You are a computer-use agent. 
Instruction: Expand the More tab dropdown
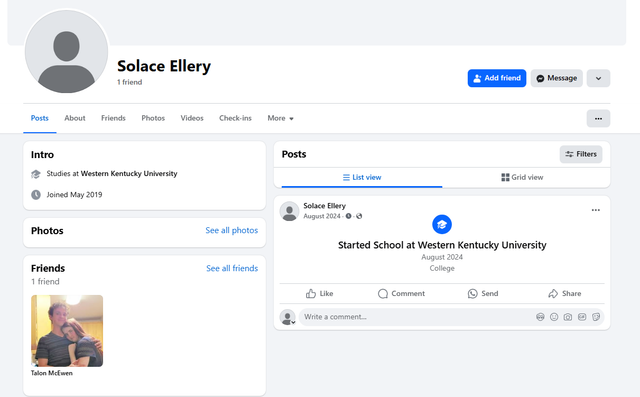[x=280, y=118]
